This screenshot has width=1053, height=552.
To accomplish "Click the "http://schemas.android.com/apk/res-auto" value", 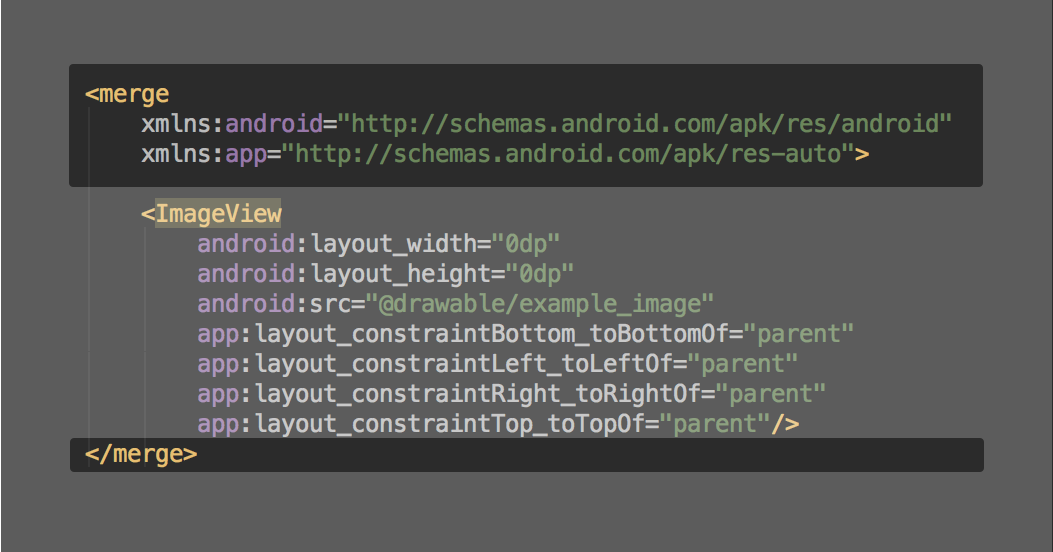I will 568,154.
